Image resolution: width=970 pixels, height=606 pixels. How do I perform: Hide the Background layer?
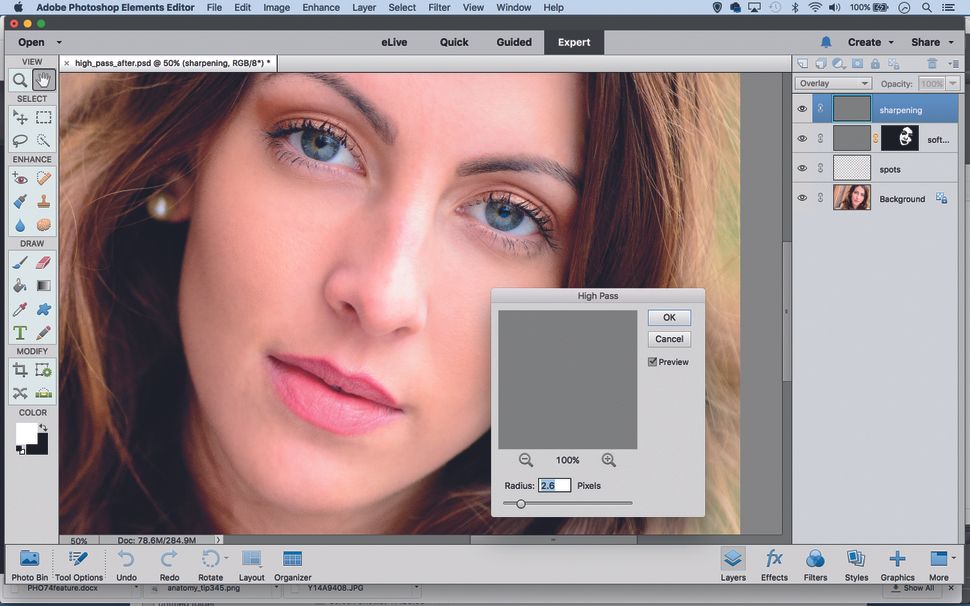pos(802,198)
